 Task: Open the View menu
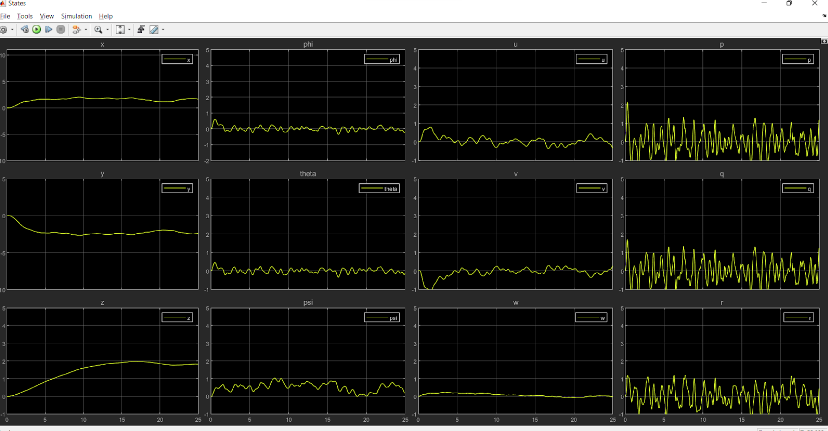click(47, 16)
